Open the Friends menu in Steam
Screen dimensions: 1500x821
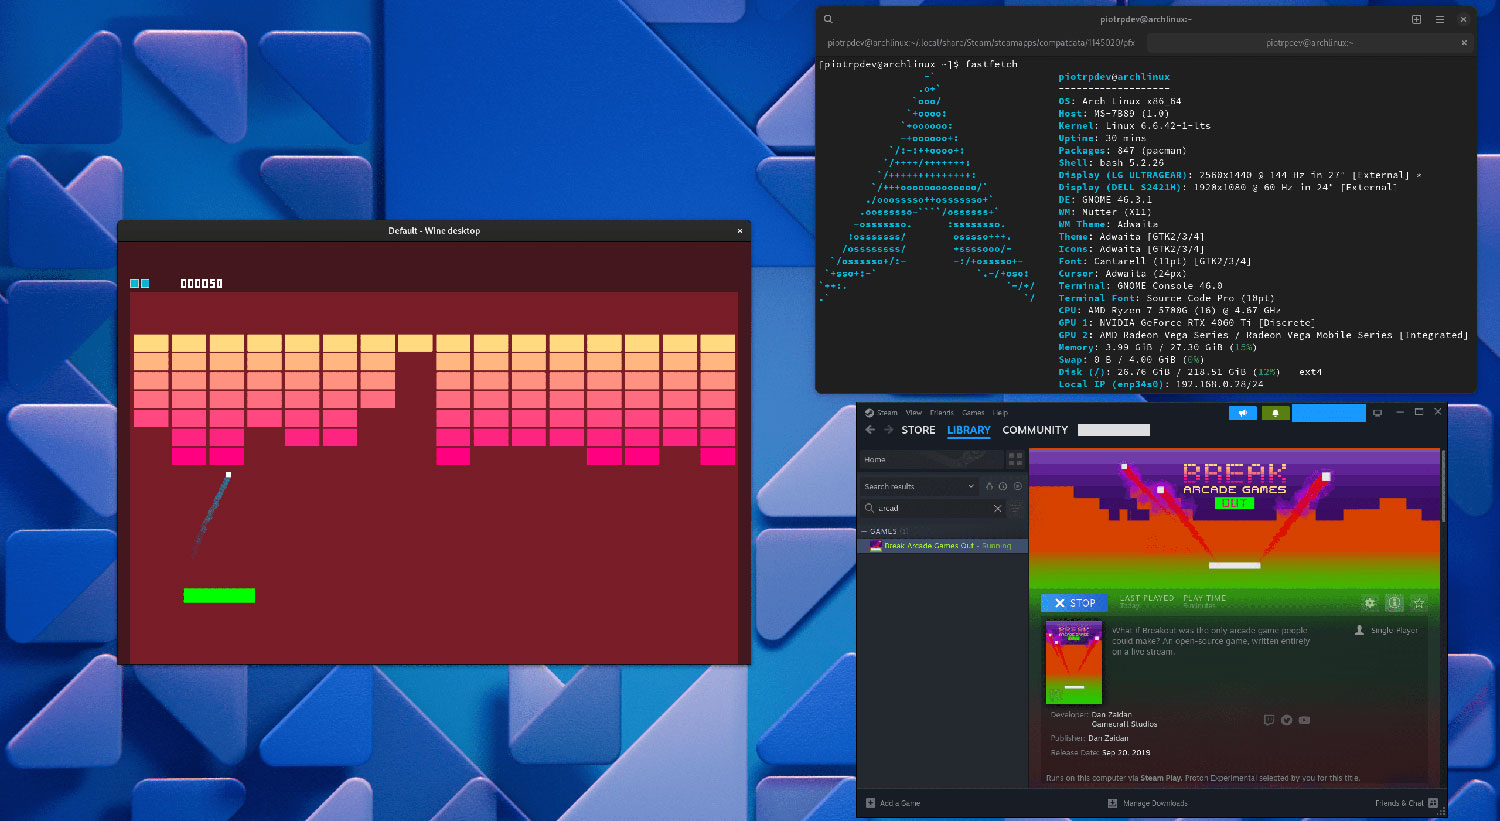(941, 412)
